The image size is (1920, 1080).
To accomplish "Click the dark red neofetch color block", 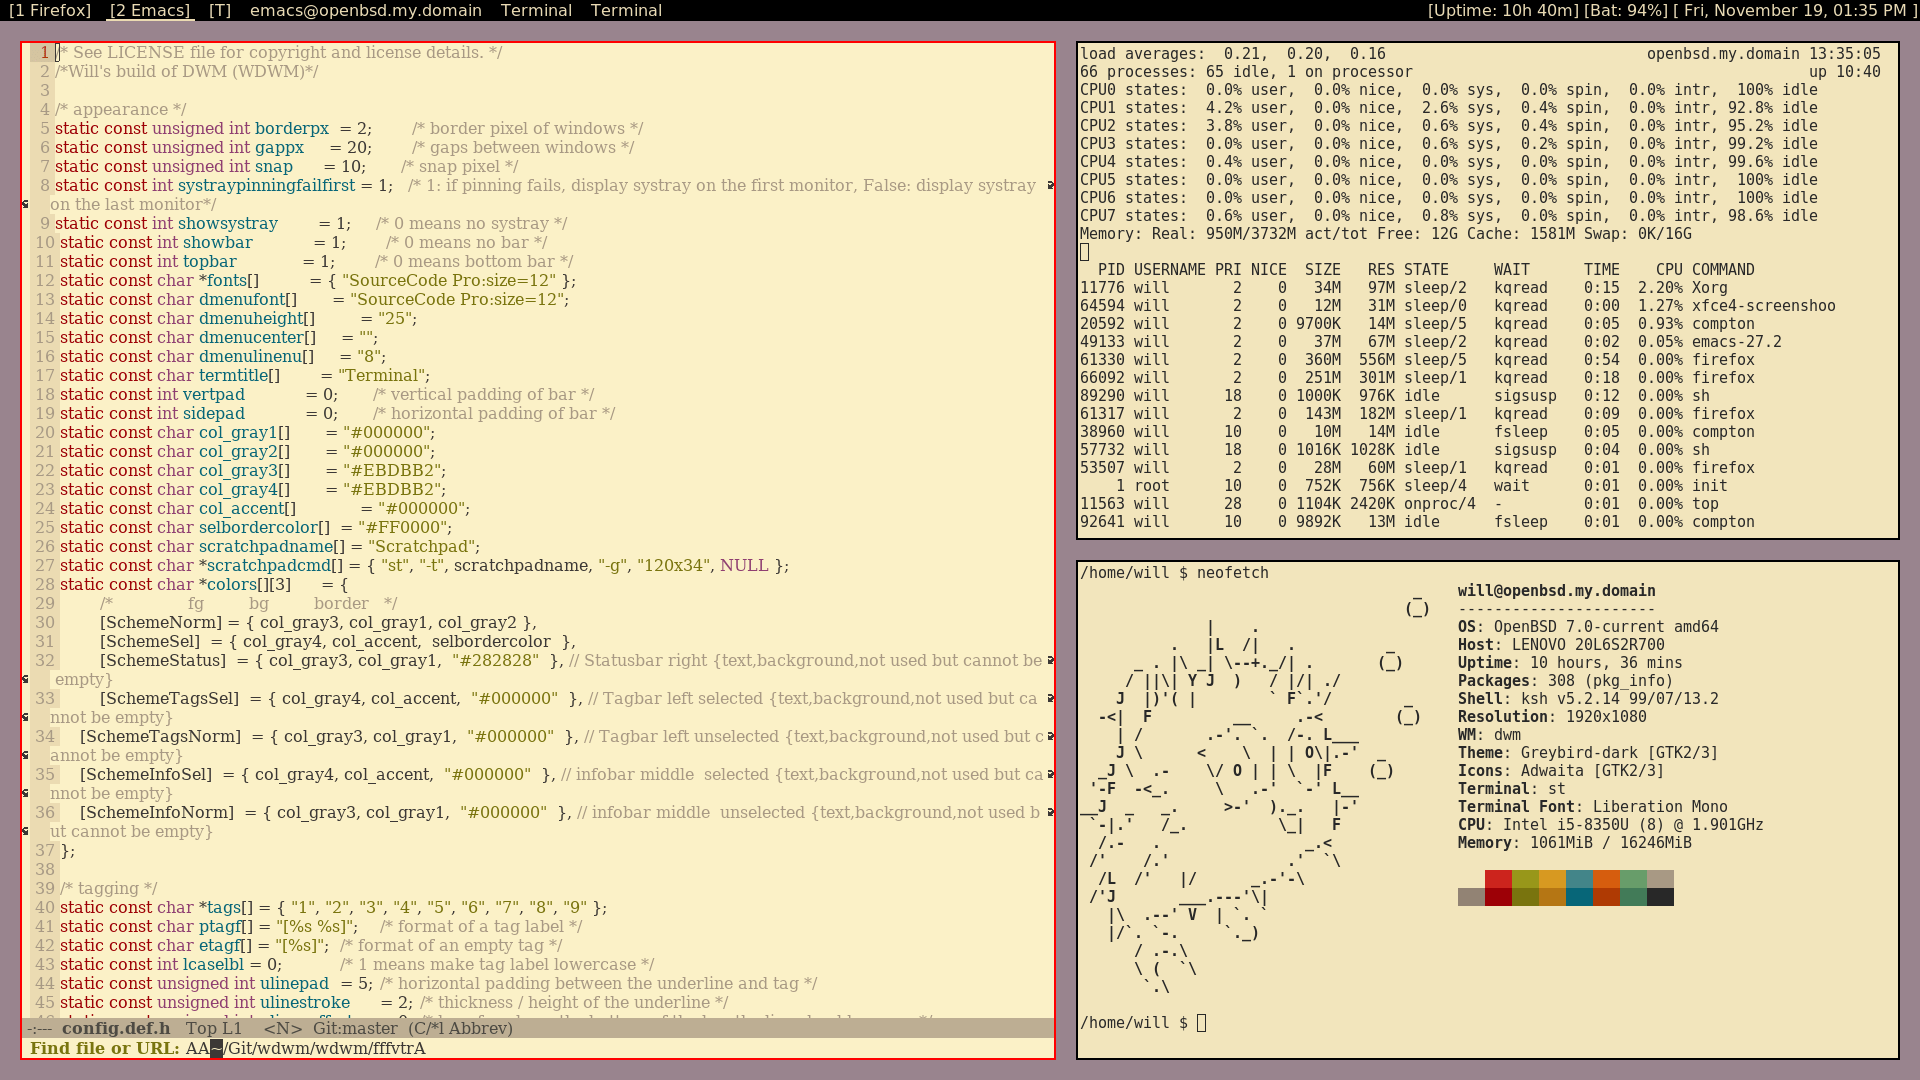I will (1498, 897).
